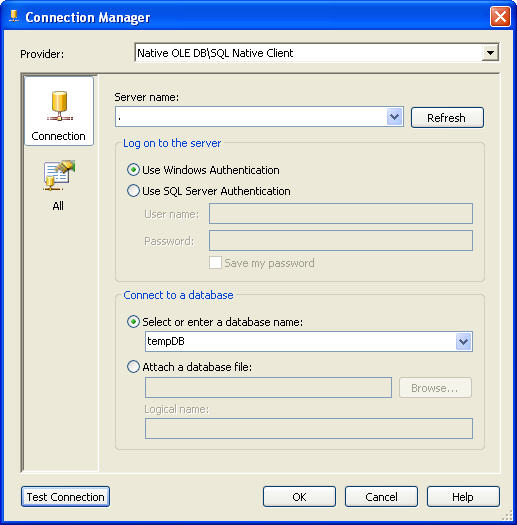The image size is (517, 525).
Task: Click the Cancel button
Action: (x=381, y=497)
